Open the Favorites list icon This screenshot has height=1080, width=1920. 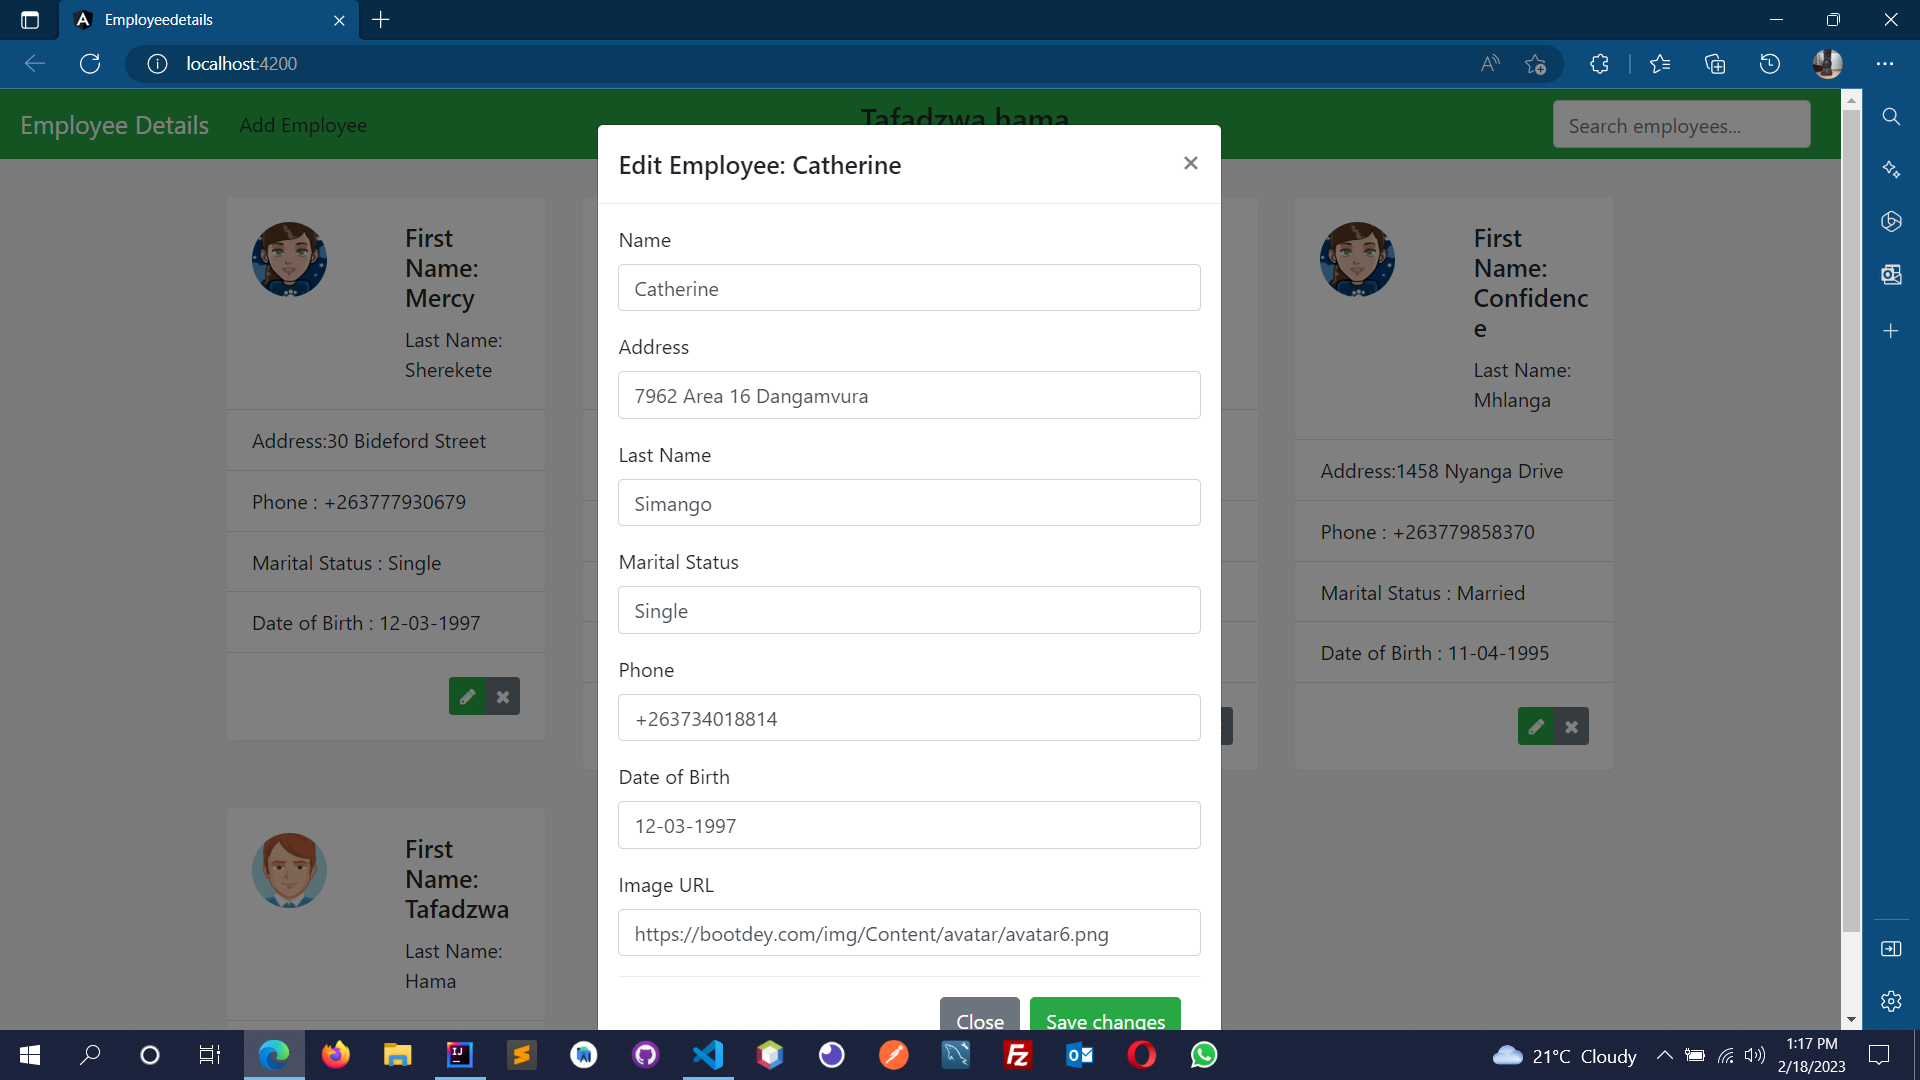pos(1660,64)
